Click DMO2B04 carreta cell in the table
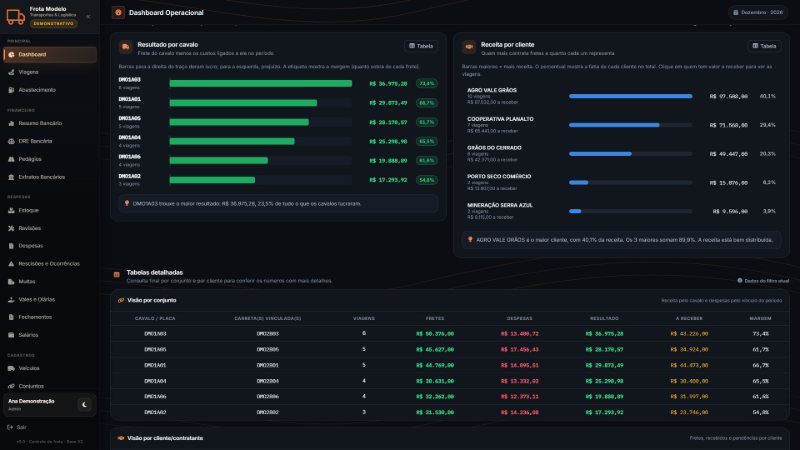 [x=268, y=381]
